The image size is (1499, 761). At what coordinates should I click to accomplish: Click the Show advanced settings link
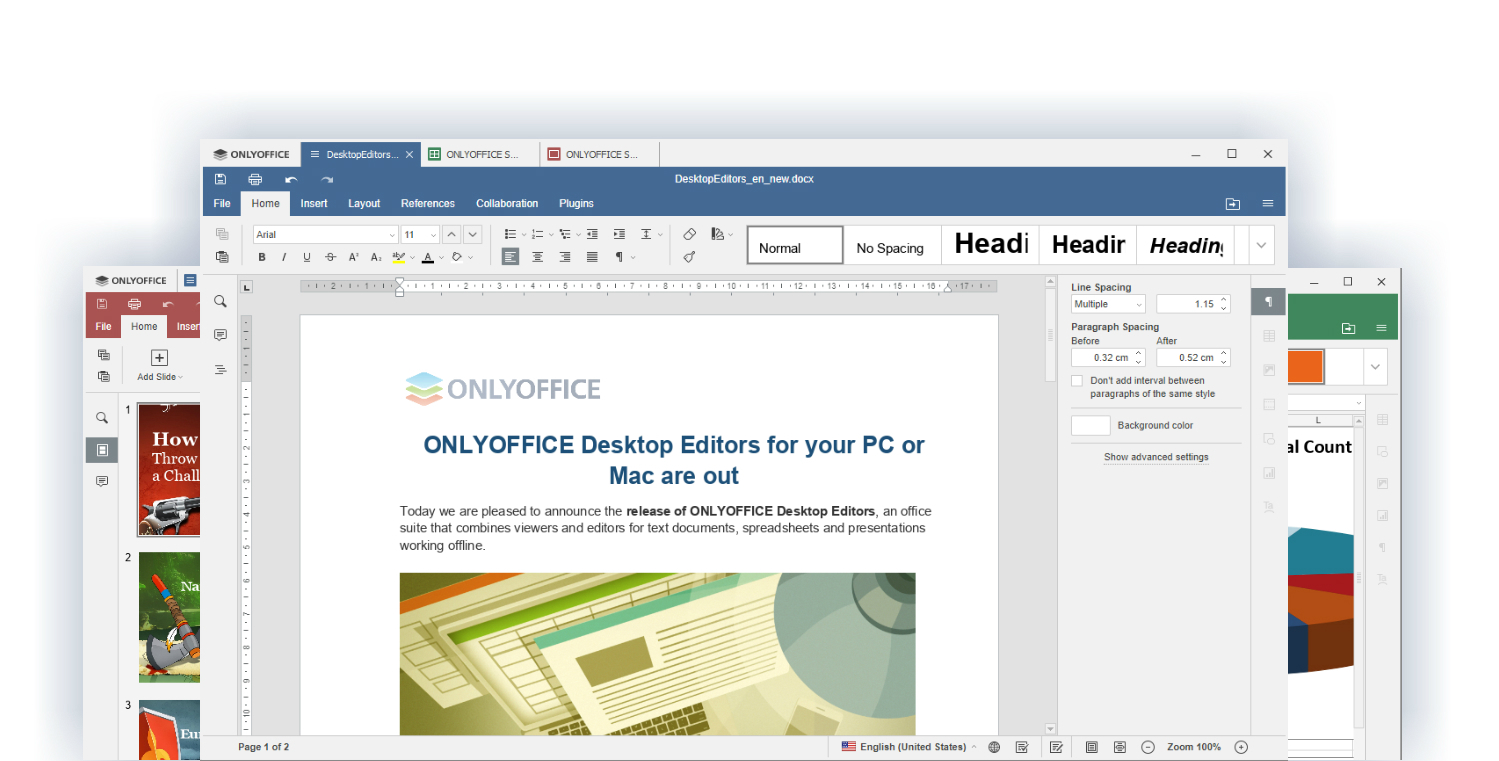[x=1156, y=457]
